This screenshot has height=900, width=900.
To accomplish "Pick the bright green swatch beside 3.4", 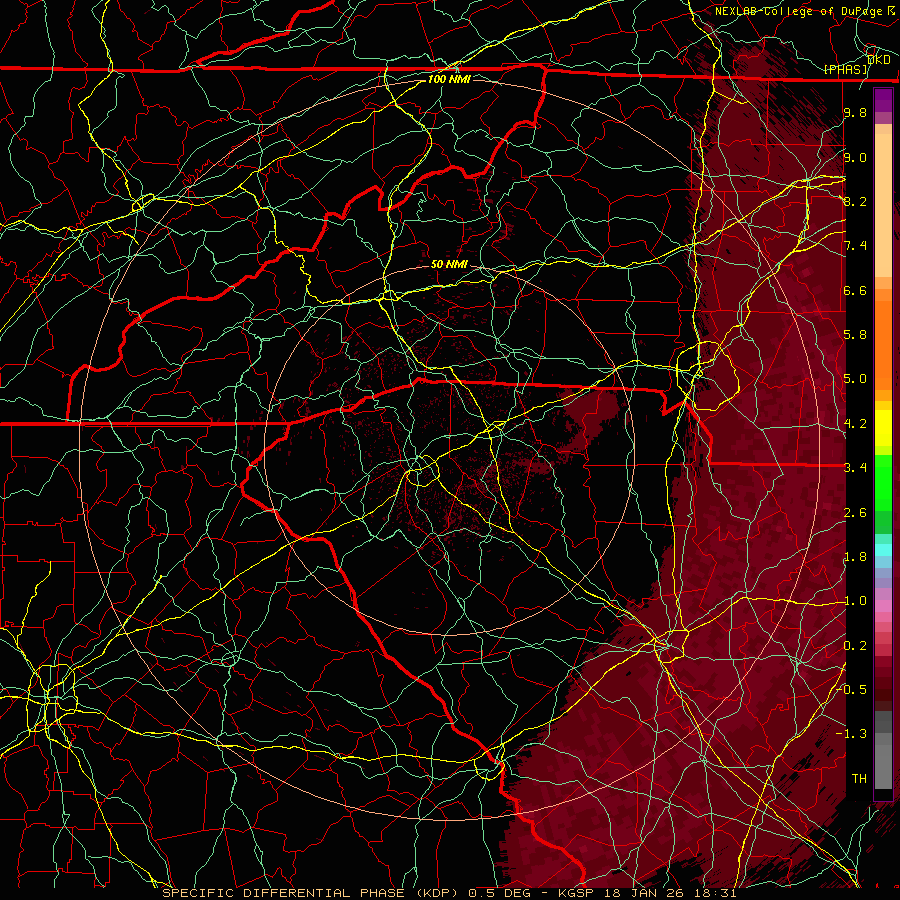I will [x=883, y=483].
